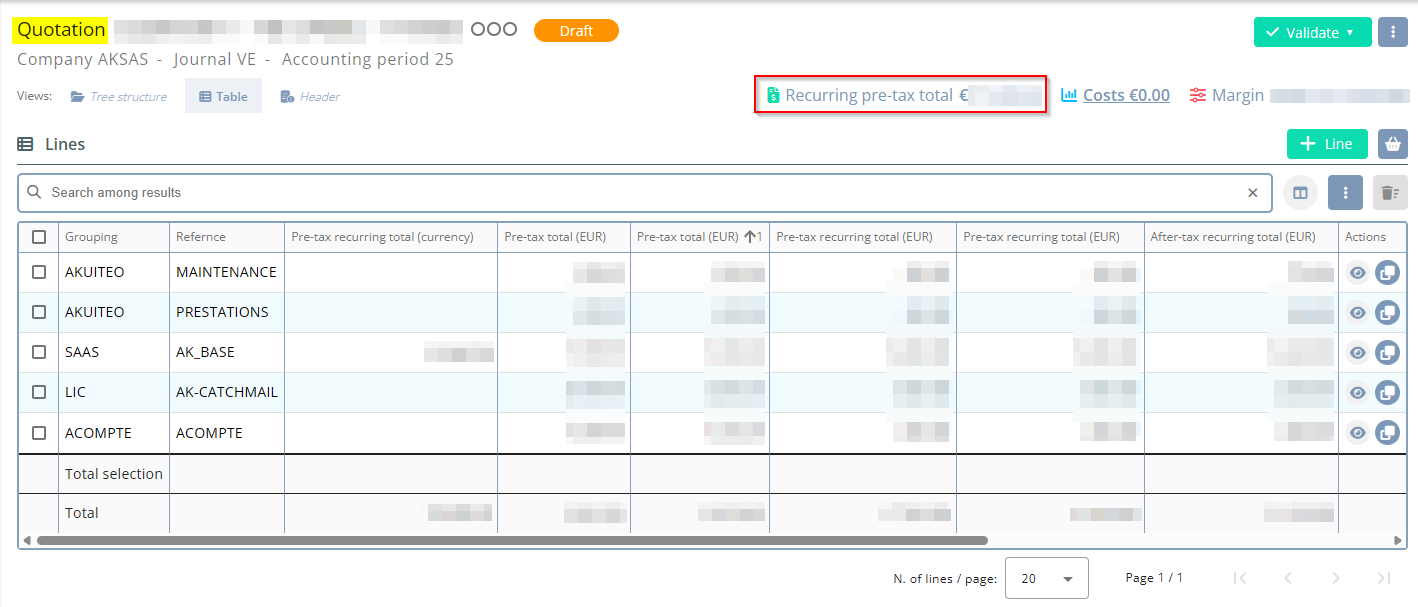Click the delete selected lines trash icon

click(1387, 193)
